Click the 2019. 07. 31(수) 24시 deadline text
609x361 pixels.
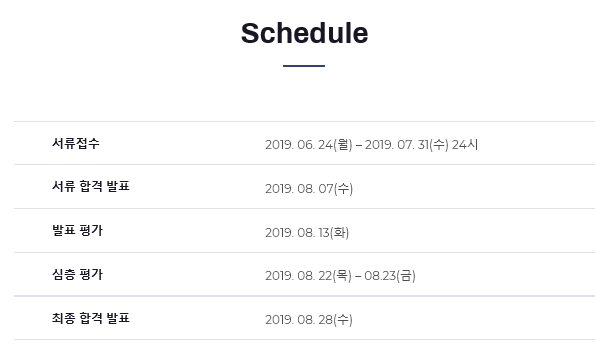[x=421, y=145]
